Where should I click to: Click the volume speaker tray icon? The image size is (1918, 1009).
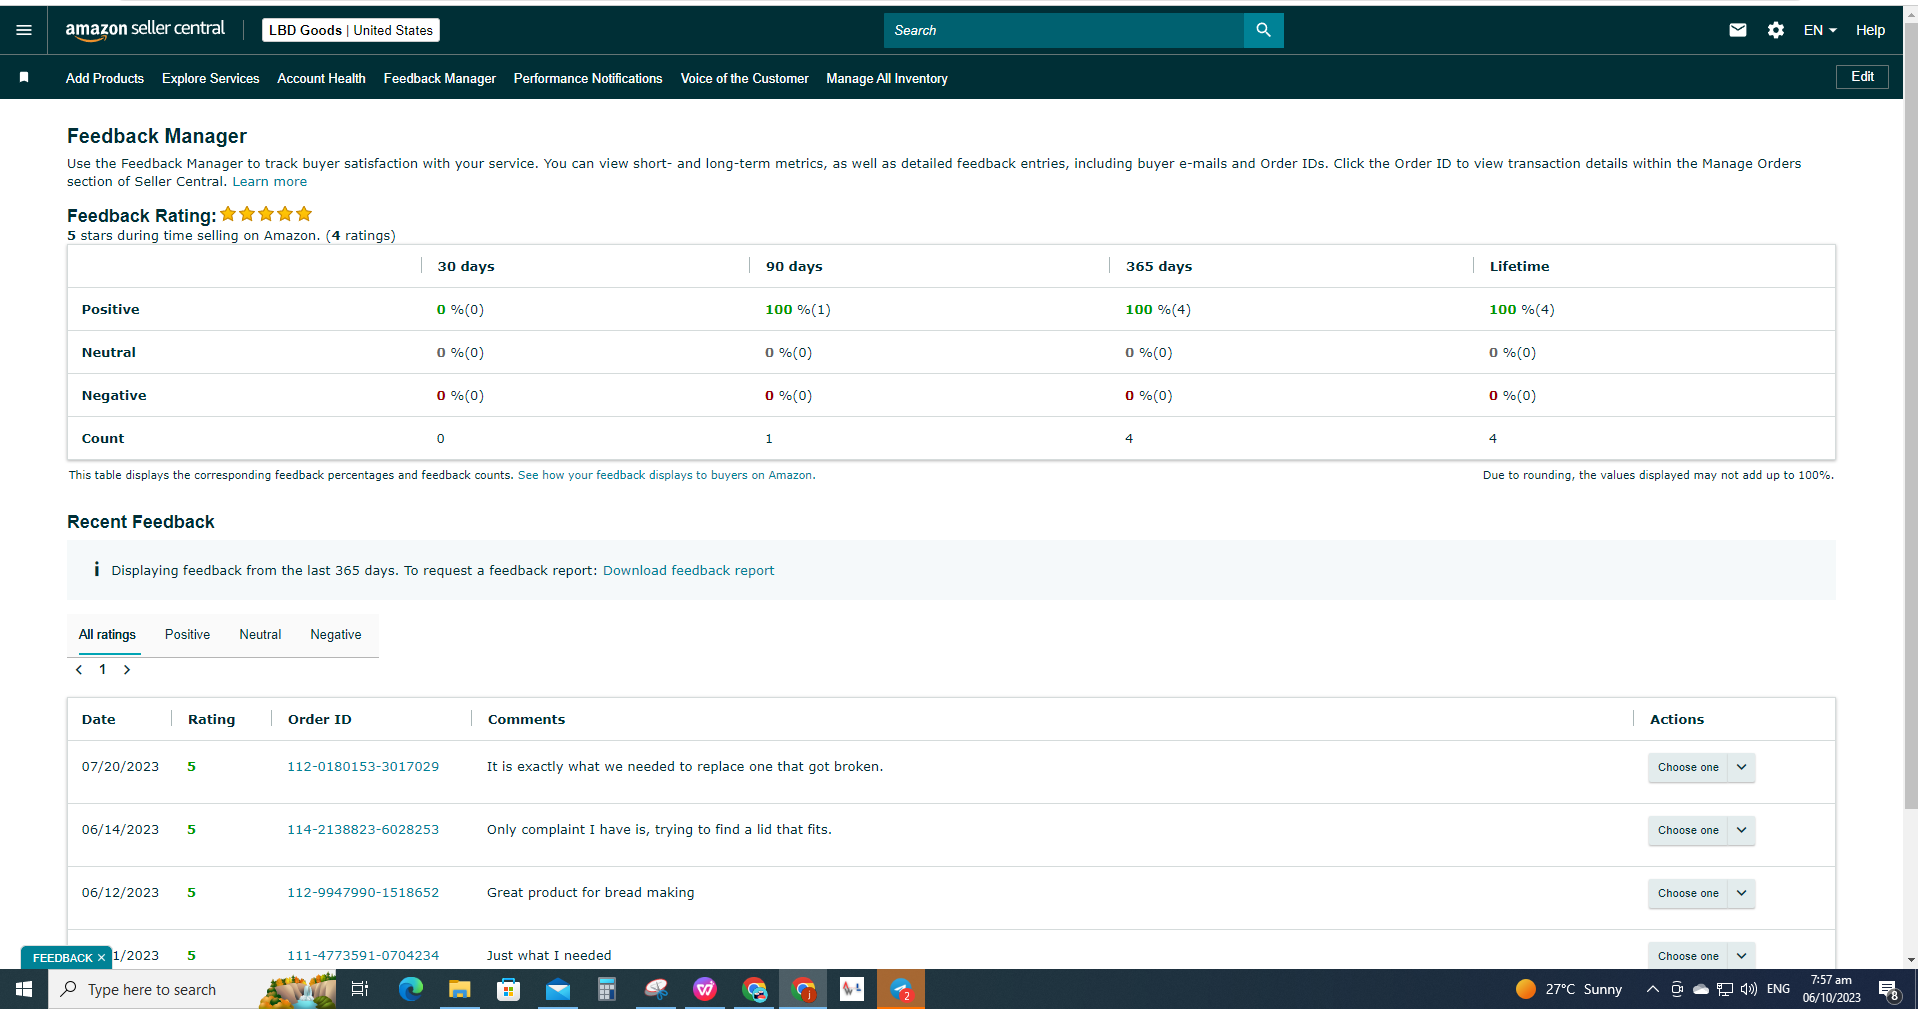coord(1749,989)
